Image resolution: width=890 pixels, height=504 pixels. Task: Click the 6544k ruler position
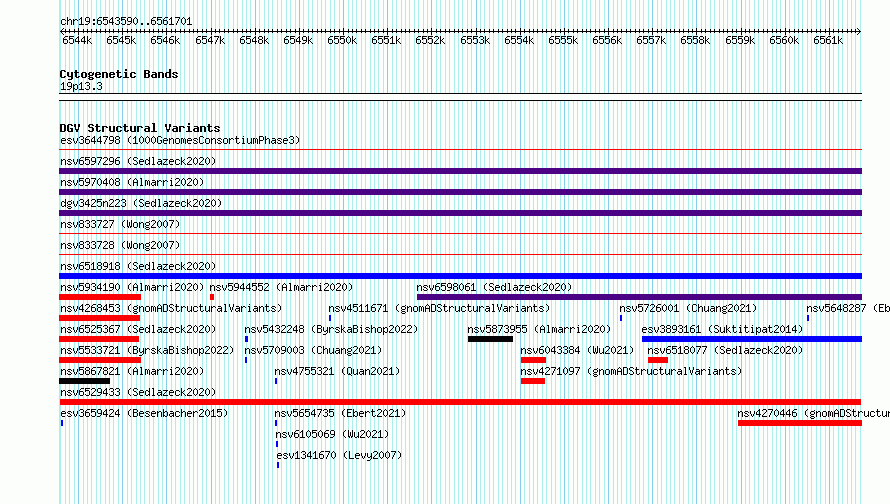point(77,40)
